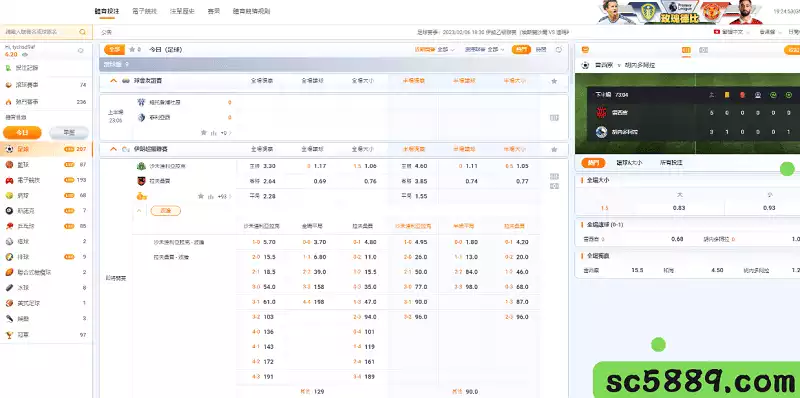Toggle balance visibility eye icon next to 4.20
The width and height of the screenshot is (800, 398).
pos(24,55)
